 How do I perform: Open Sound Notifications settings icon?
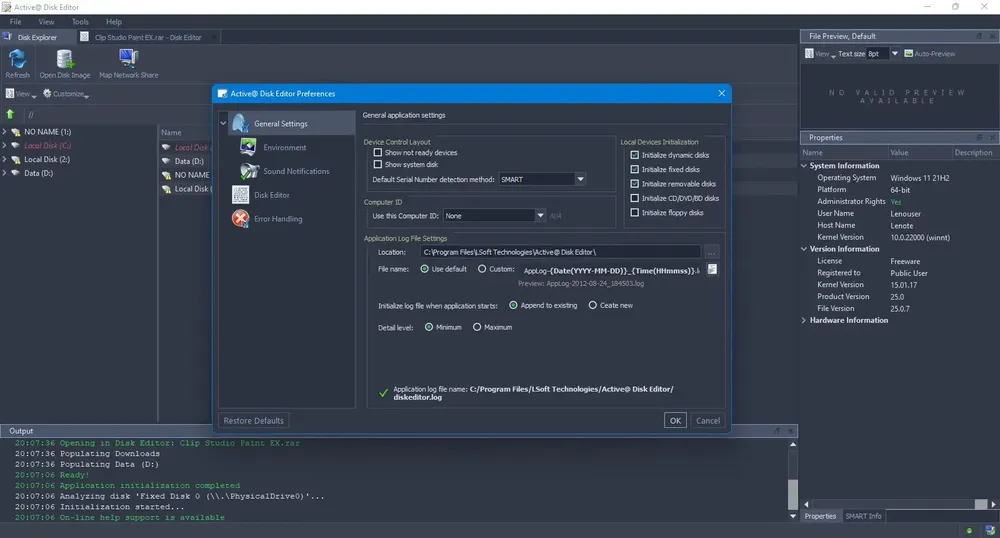[x=249, y=171]
